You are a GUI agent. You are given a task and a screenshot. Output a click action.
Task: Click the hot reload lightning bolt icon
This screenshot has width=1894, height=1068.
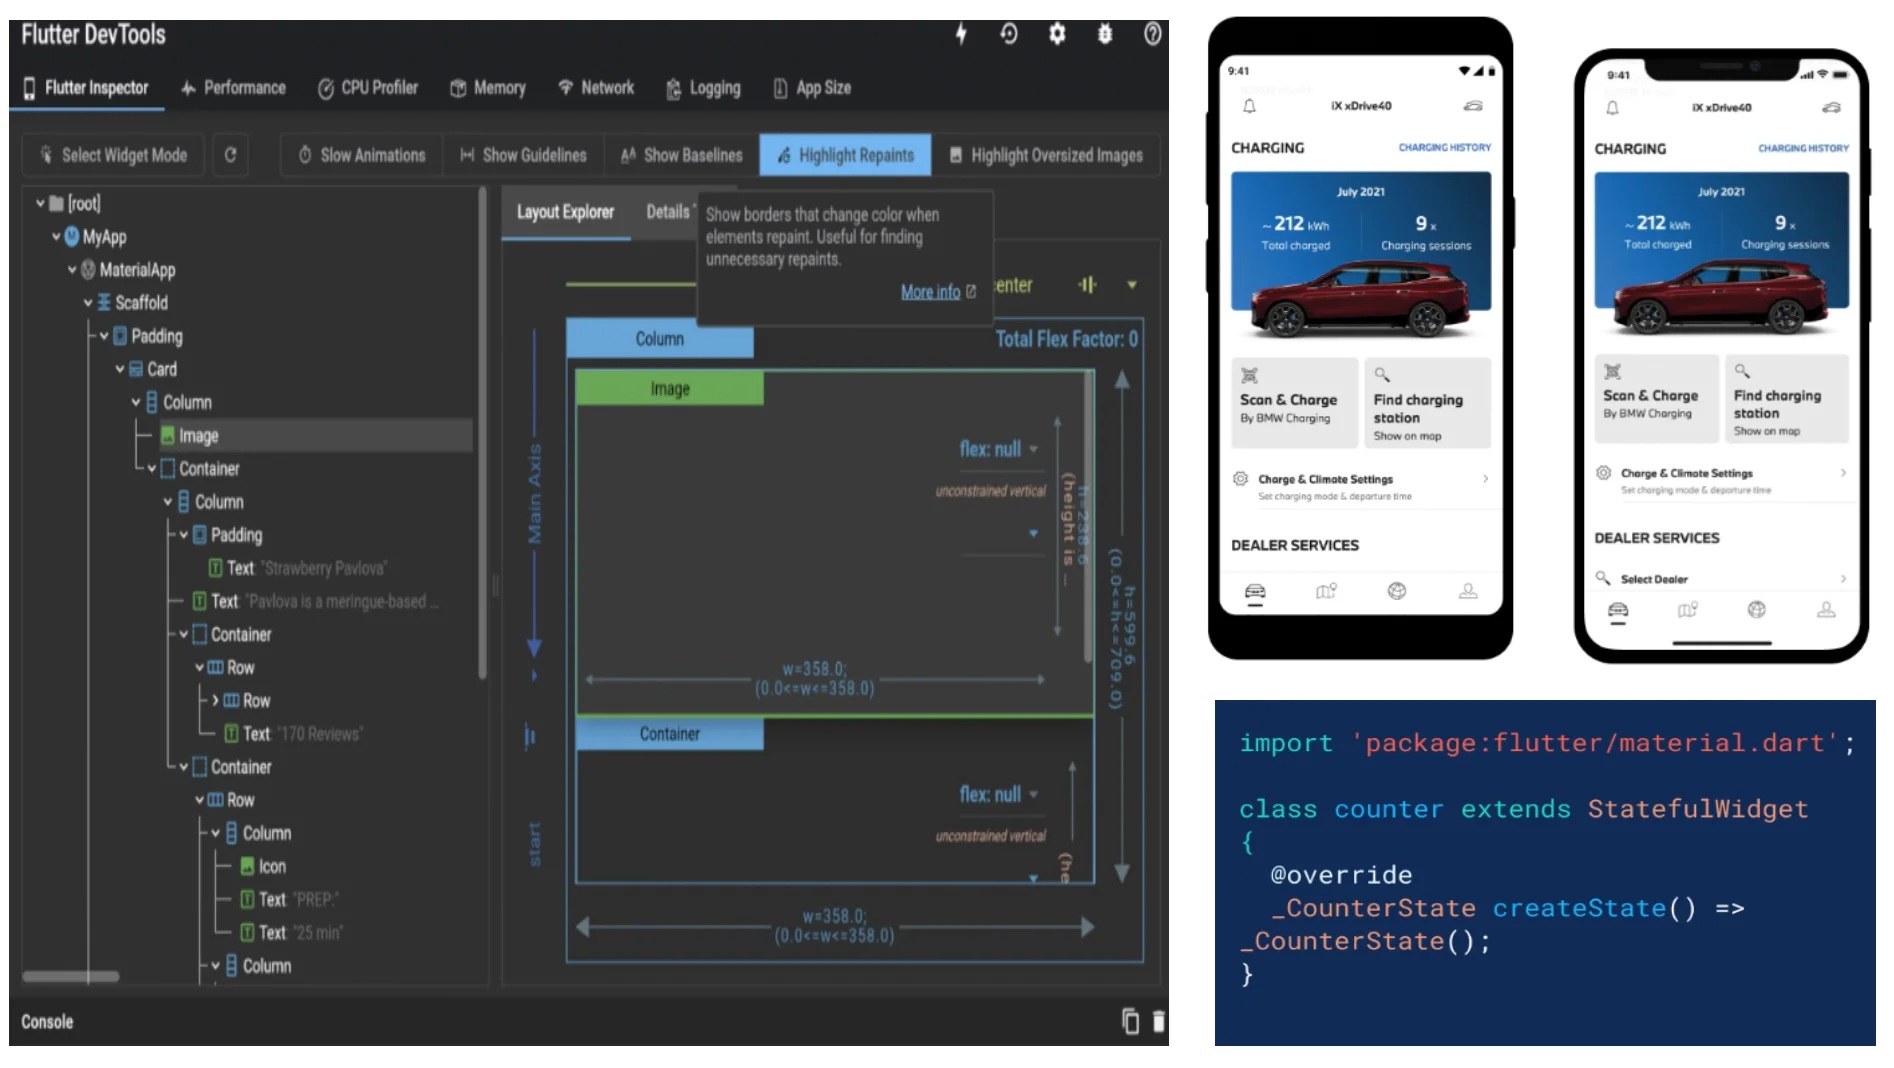click(x=961, y=35)
